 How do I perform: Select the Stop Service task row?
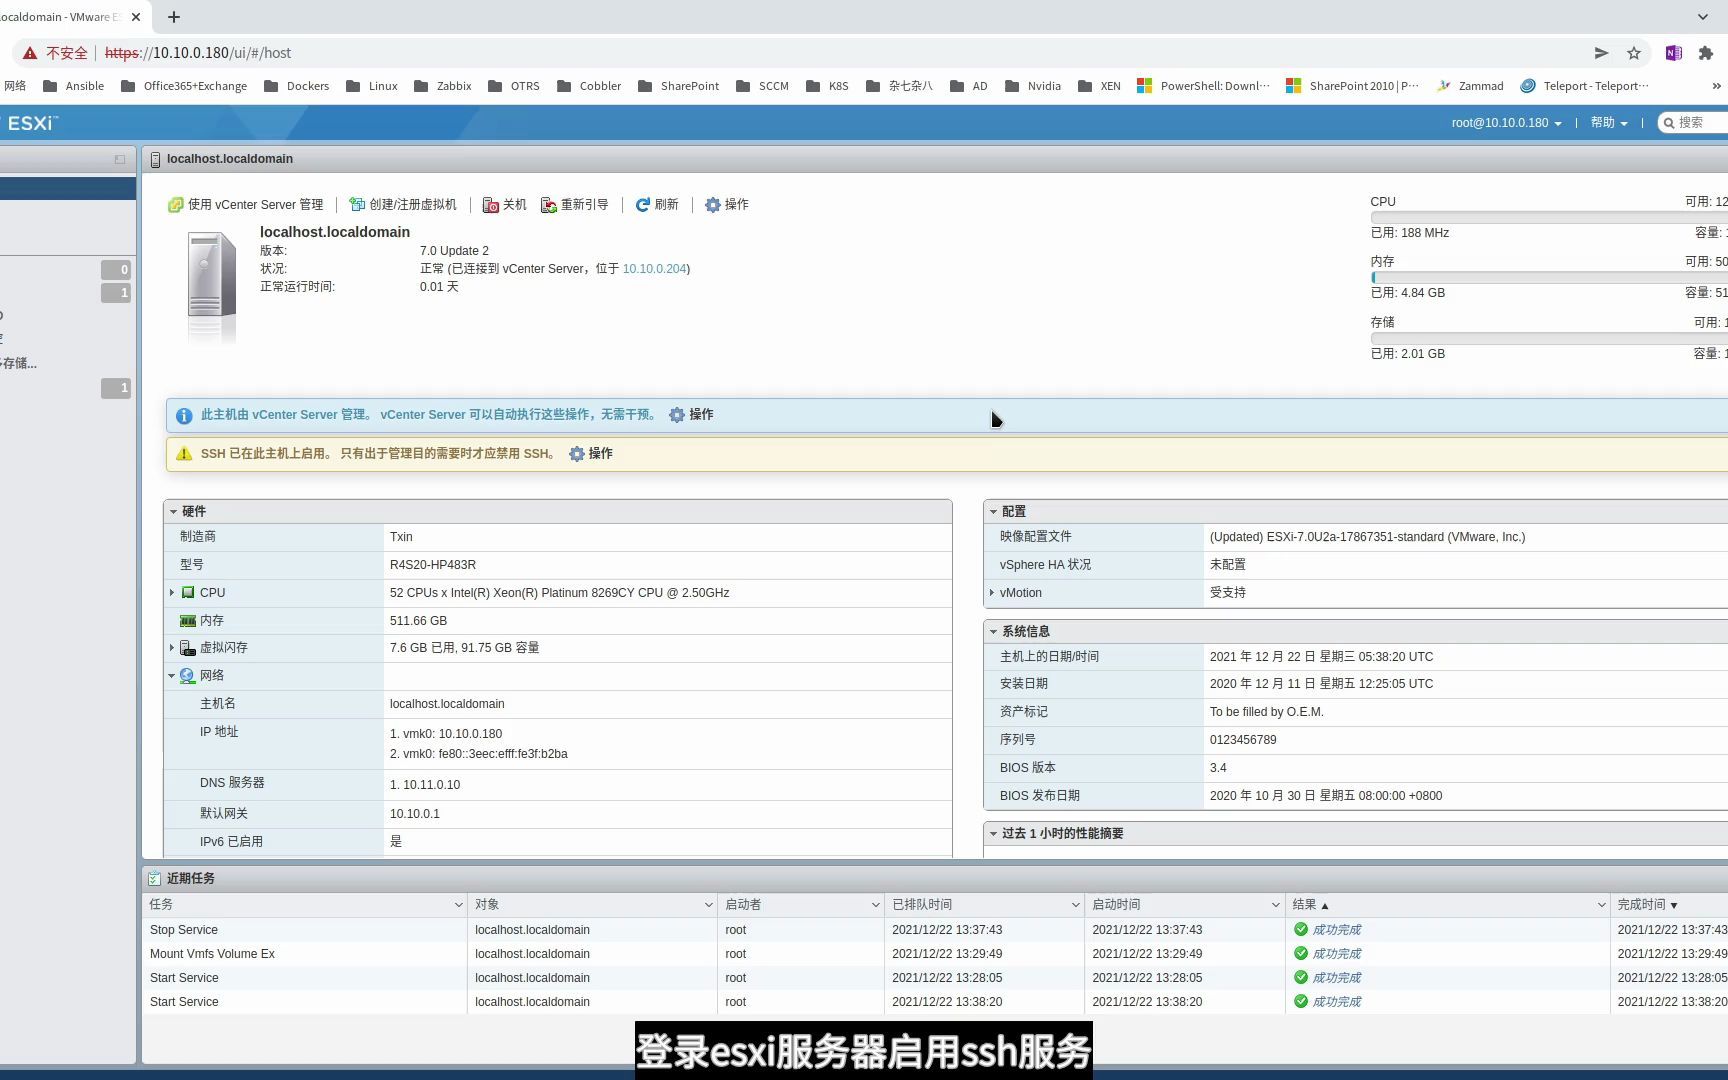click(x=935, y=930)
